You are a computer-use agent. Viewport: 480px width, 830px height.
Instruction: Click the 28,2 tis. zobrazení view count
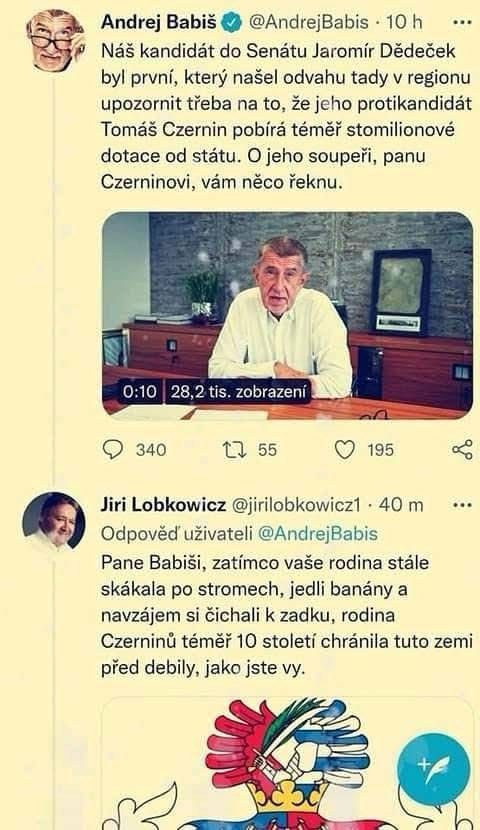239,392
